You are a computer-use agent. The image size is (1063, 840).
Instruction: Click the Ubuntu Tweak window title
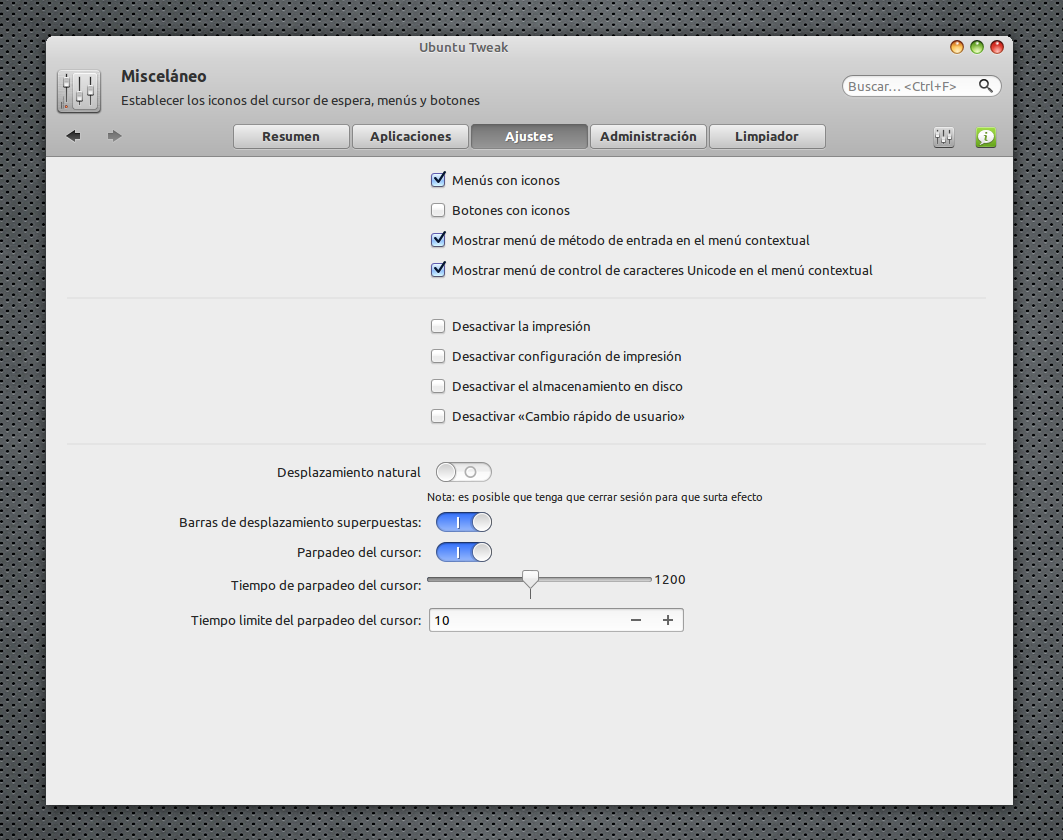463,47
